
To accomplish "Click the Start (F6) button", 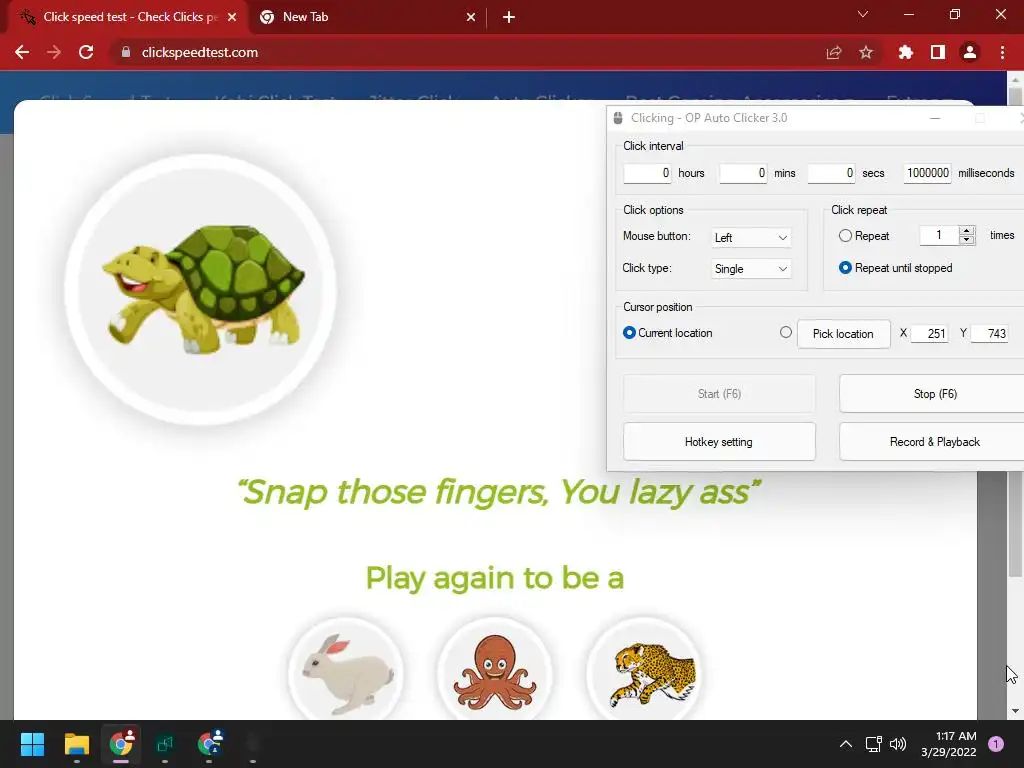I will coord(719,394).
